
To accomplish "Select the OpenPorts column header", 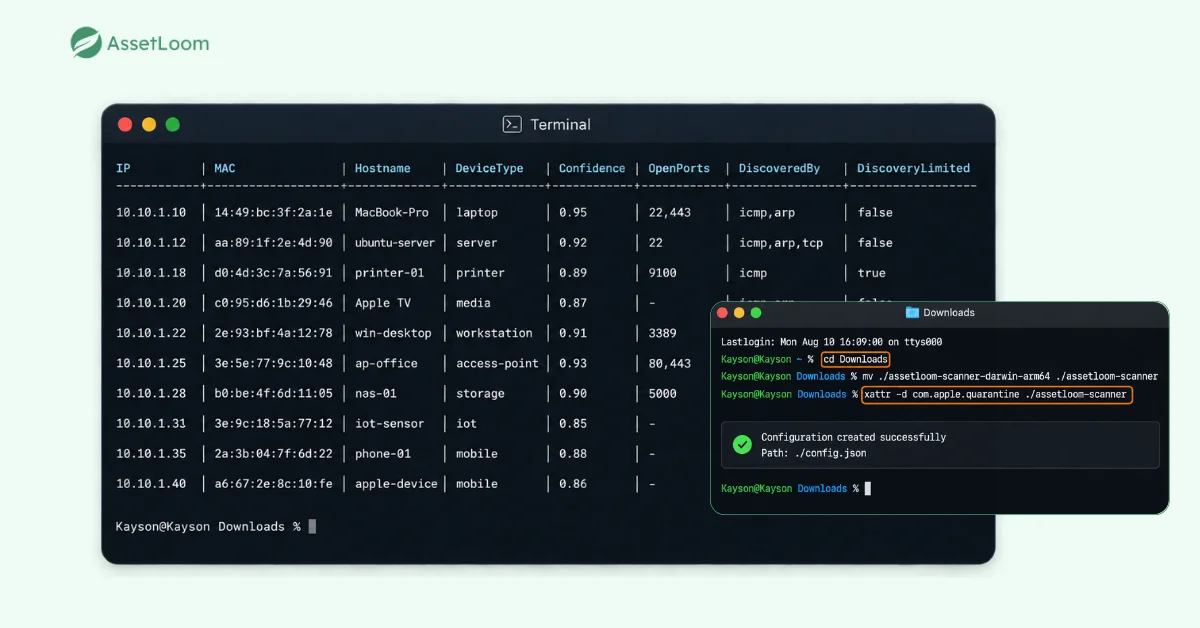I will [679, 168].
